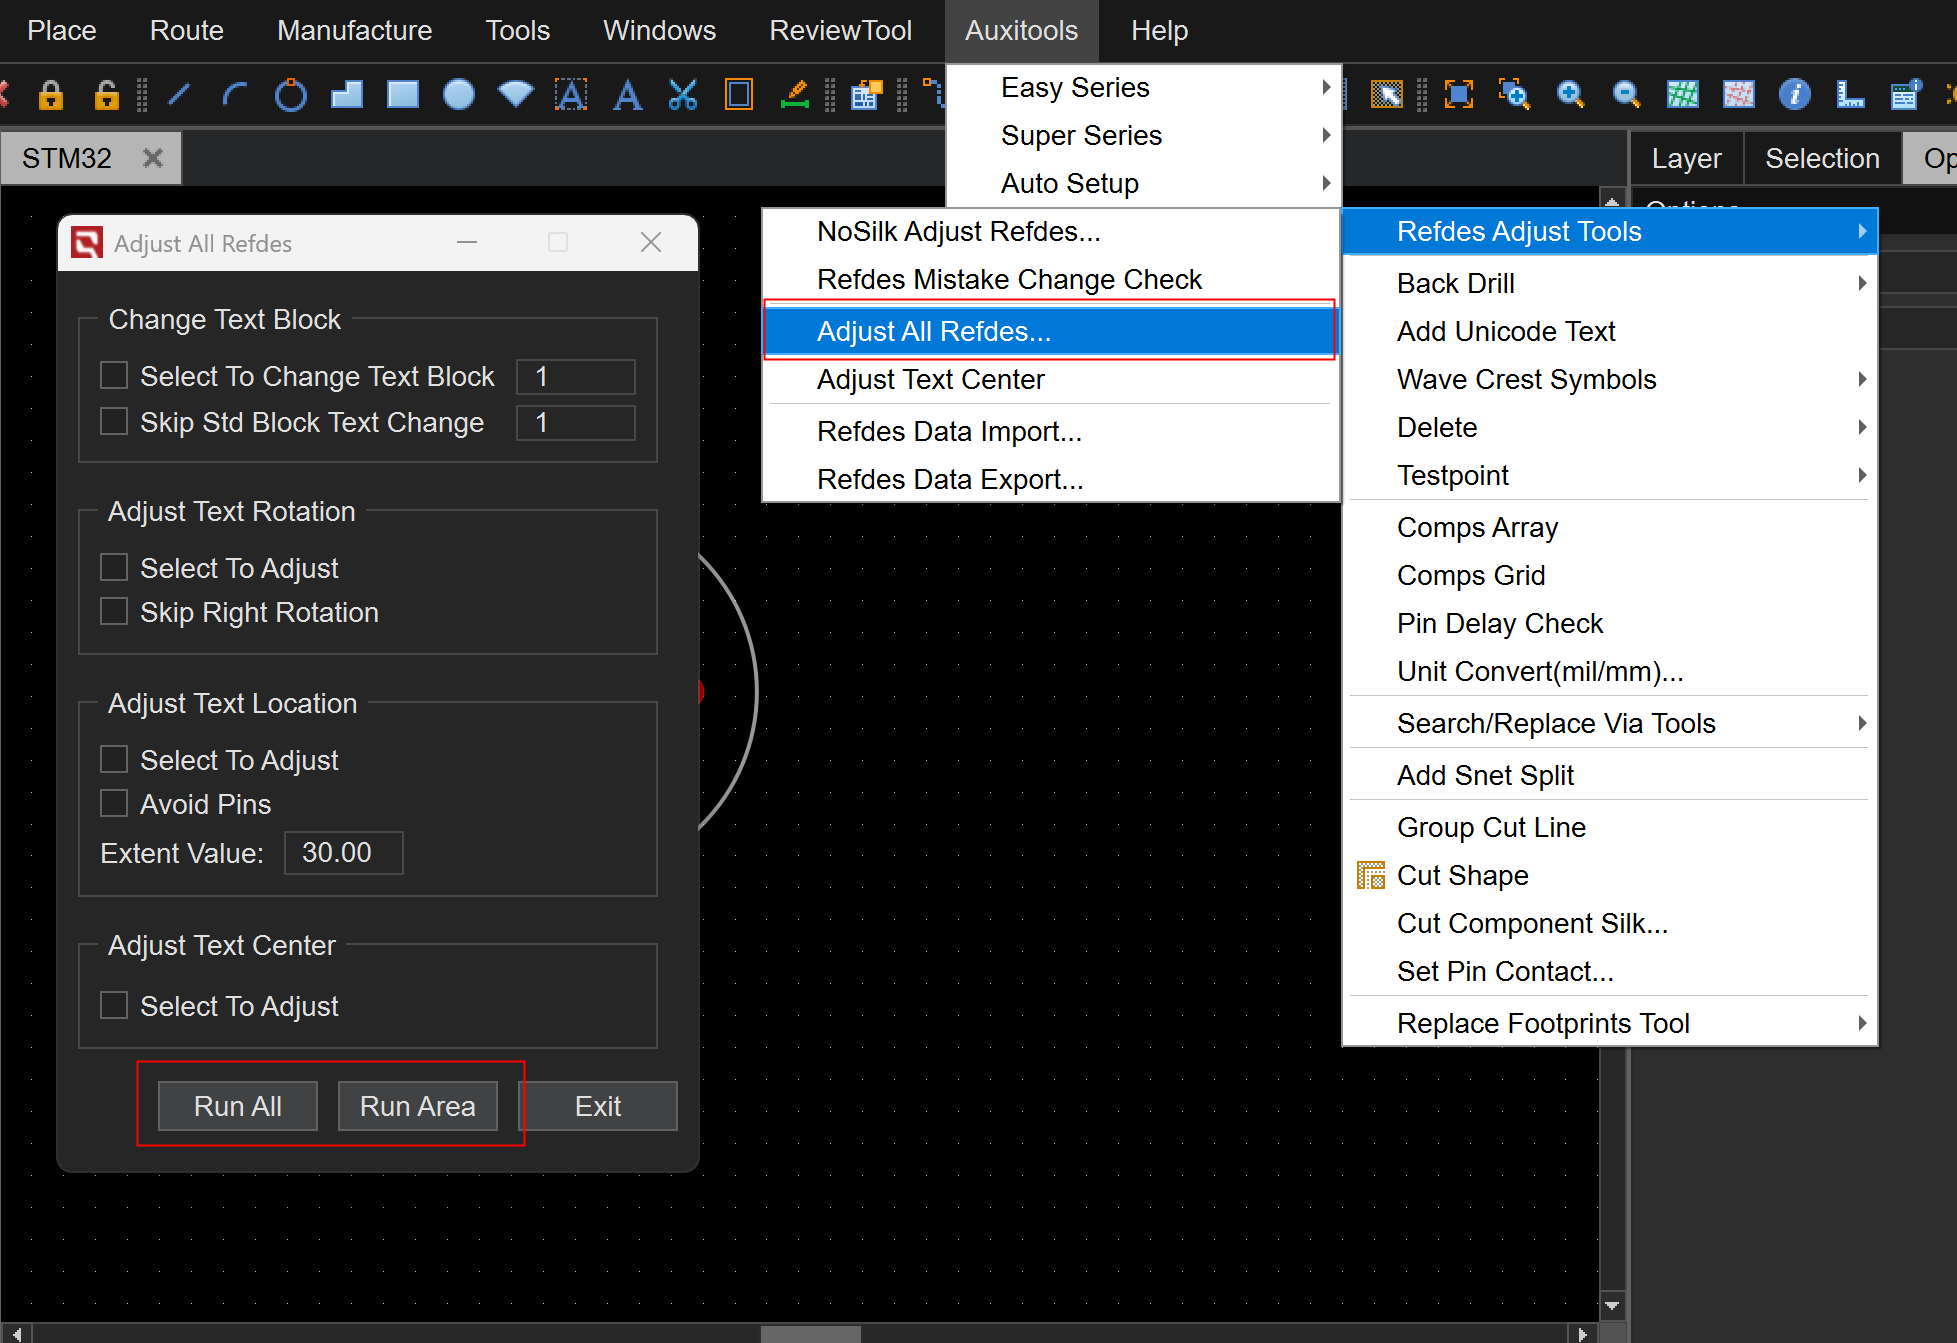The width and height of the screenshot is (1957, 1343).
Task: Click the Zoom In magnifier icon
Action: coord(1570,95)
